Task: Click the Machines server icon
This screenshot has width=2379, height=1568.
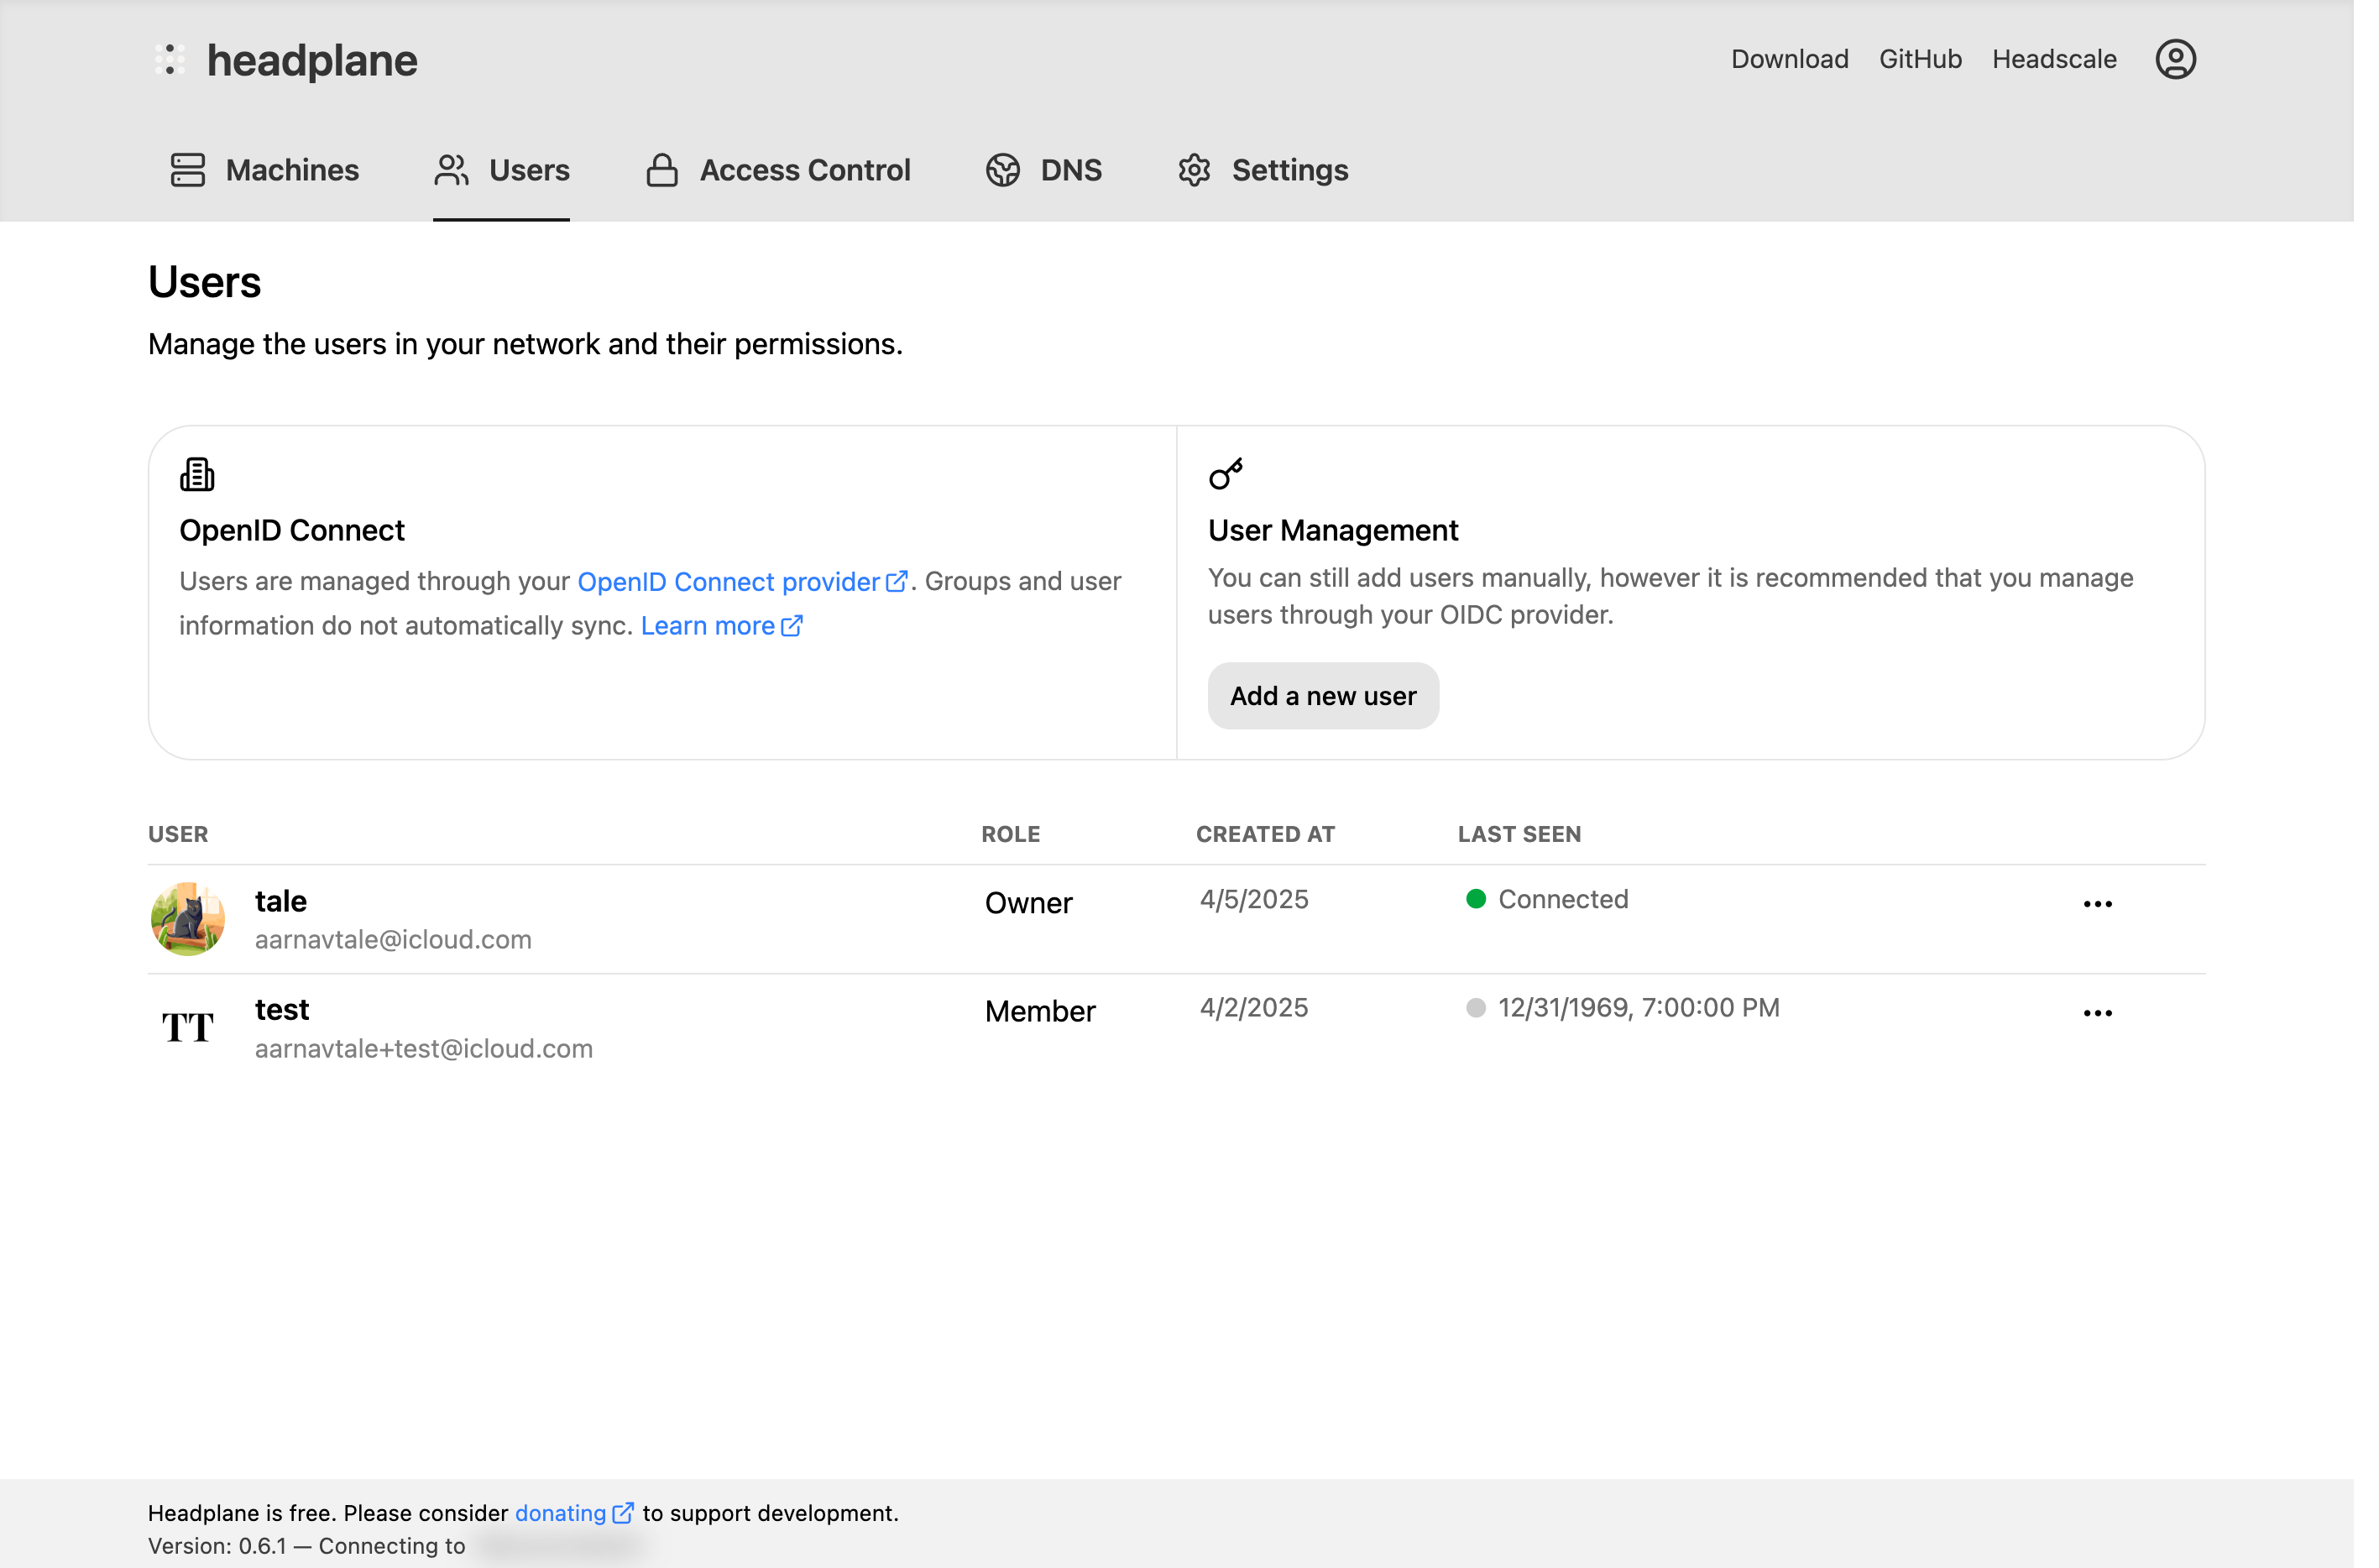Action: pos(189,171)
